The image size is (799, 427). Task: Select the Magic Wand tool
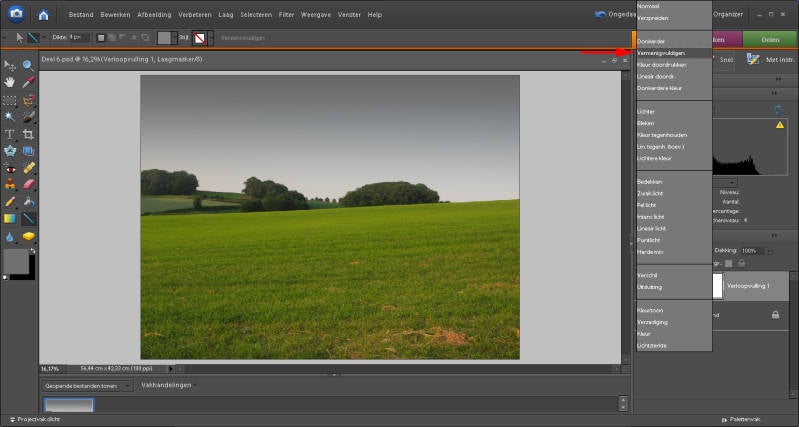coord(10,117)
